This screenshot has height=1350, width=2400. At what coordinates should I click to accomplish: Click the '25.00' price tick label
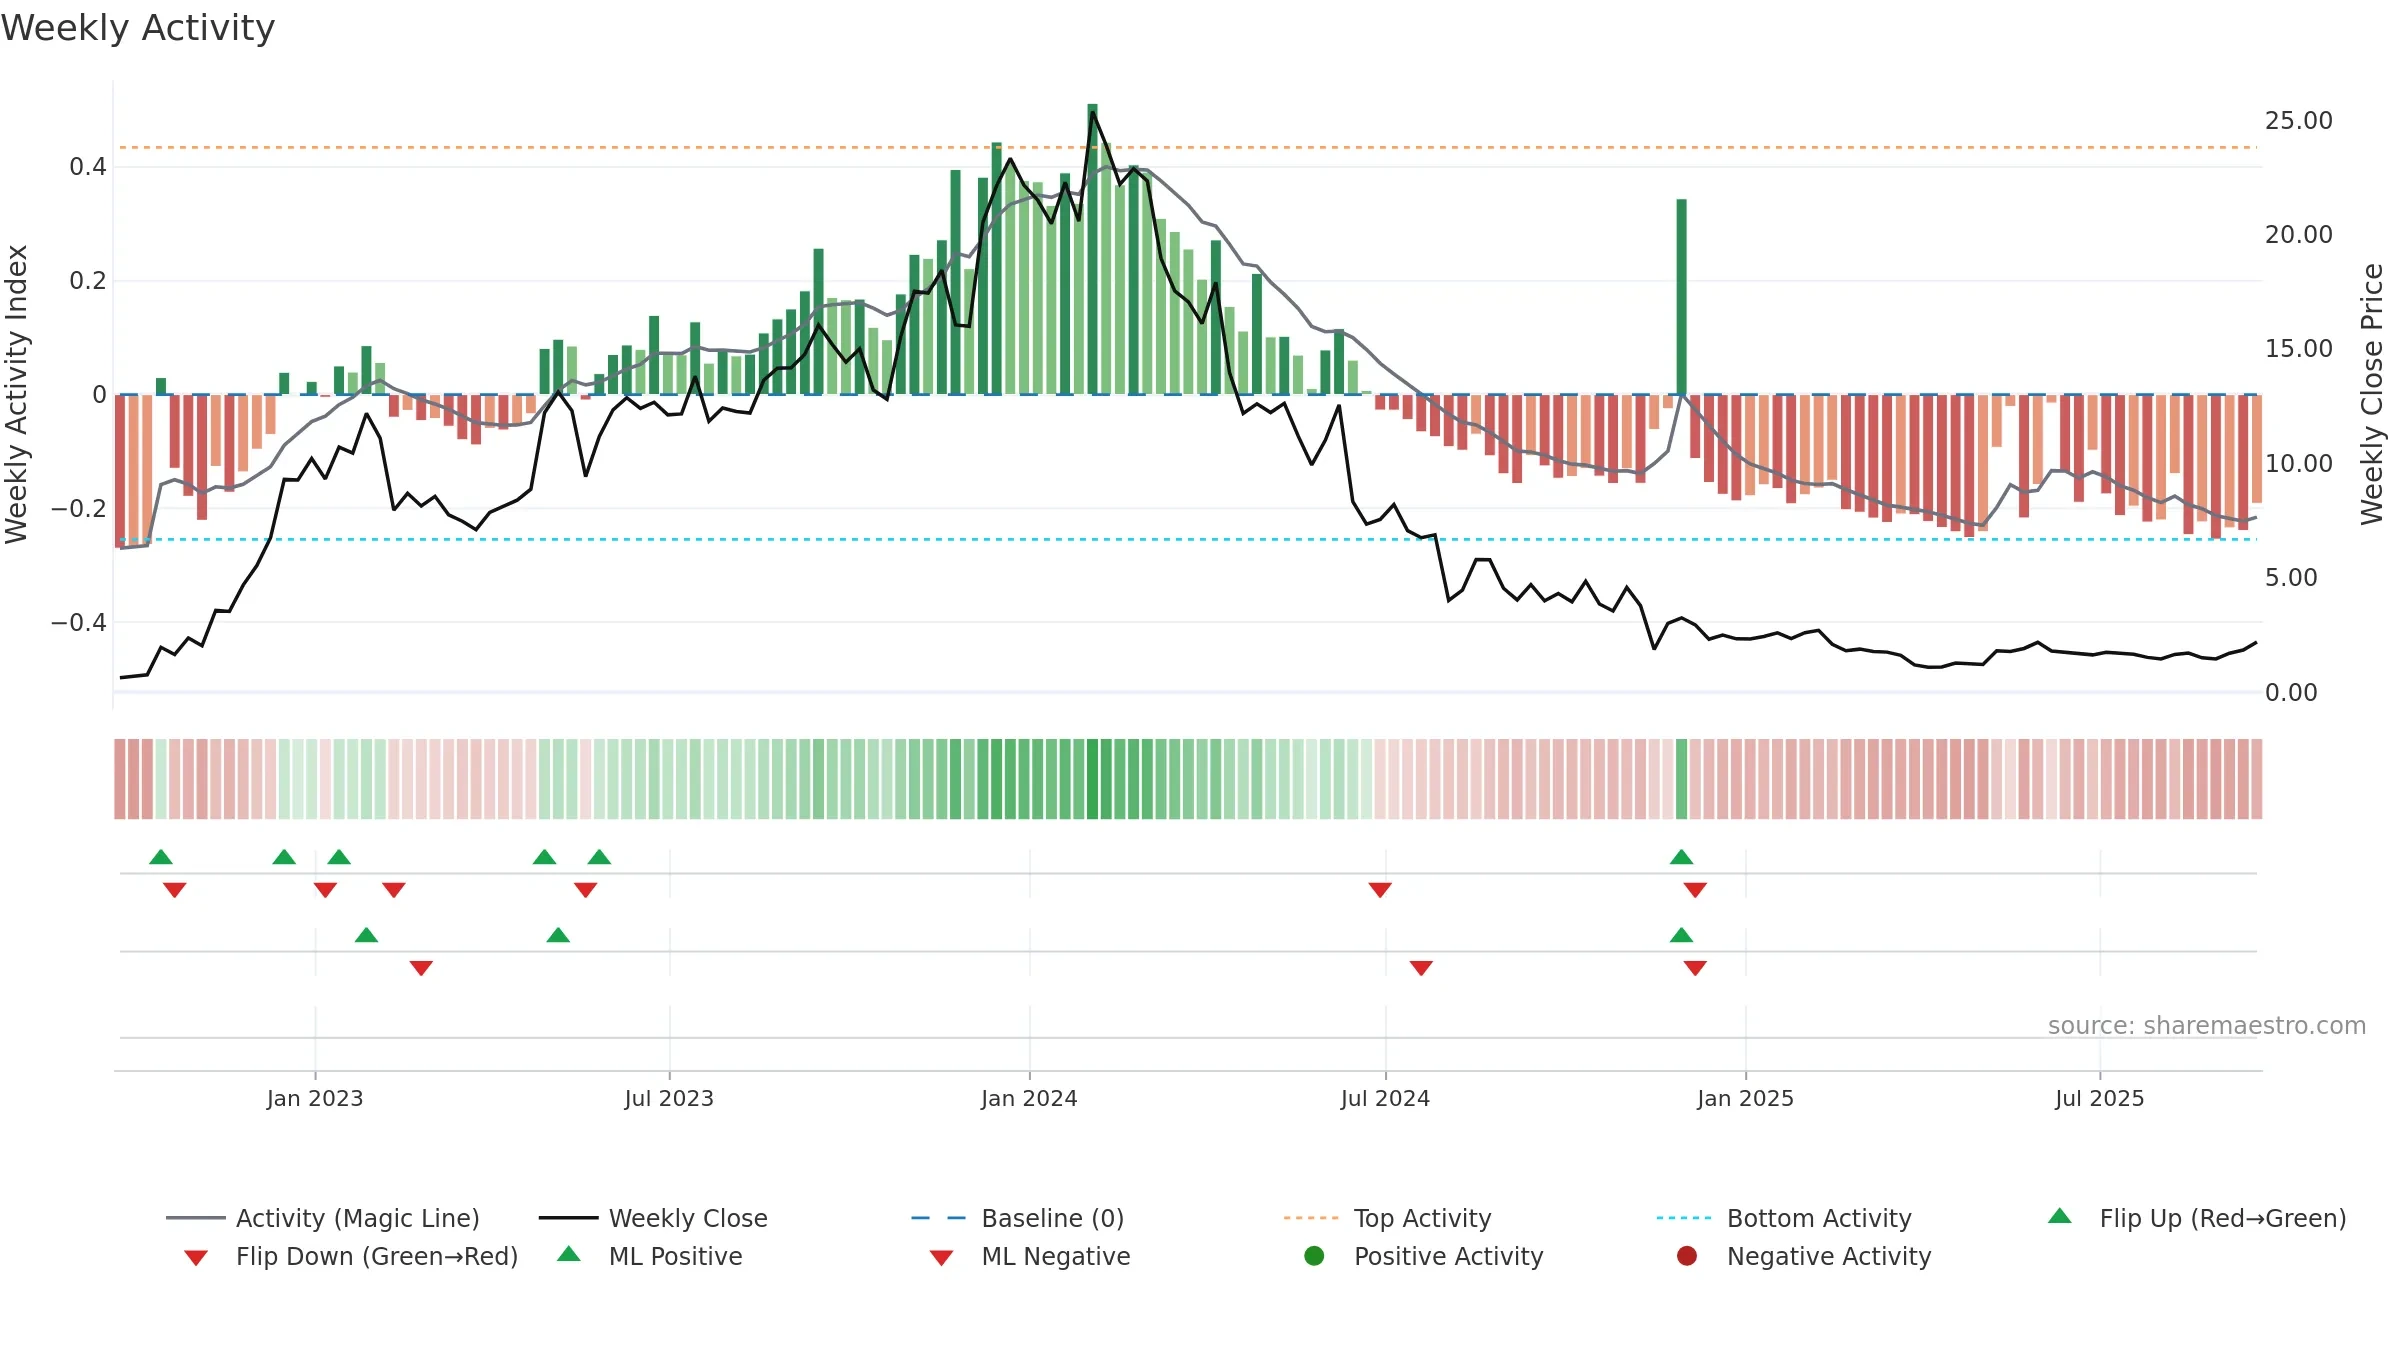(2298, 121)
